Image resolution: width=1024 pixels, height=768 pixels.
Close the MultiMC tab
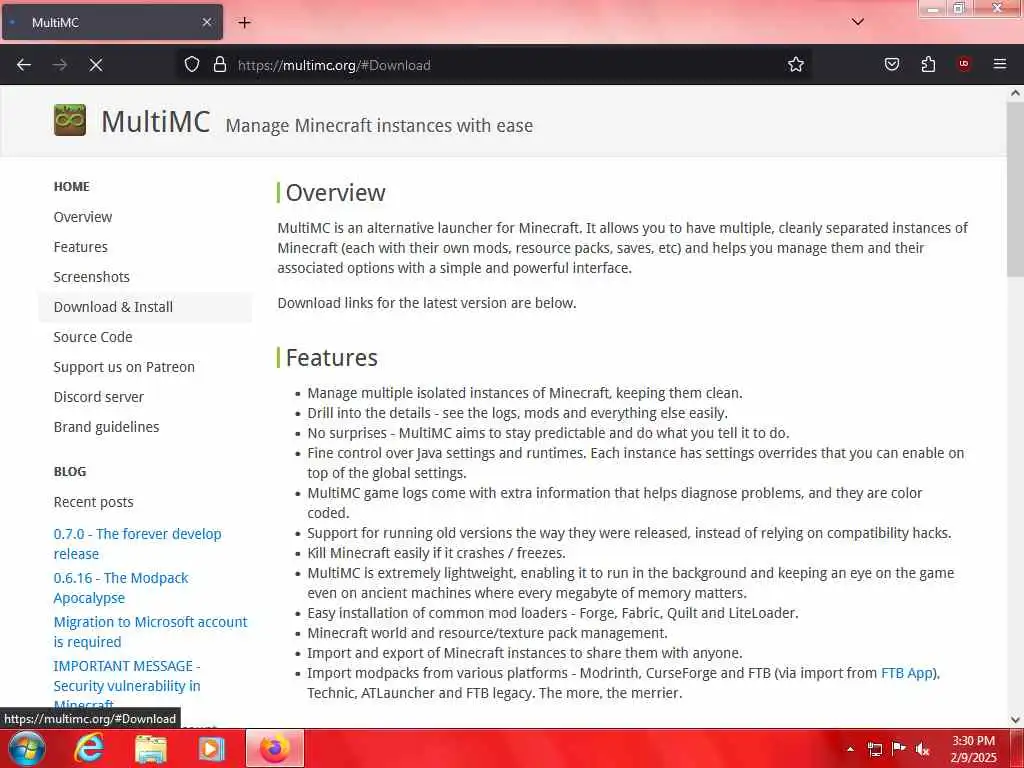[207, 22]
